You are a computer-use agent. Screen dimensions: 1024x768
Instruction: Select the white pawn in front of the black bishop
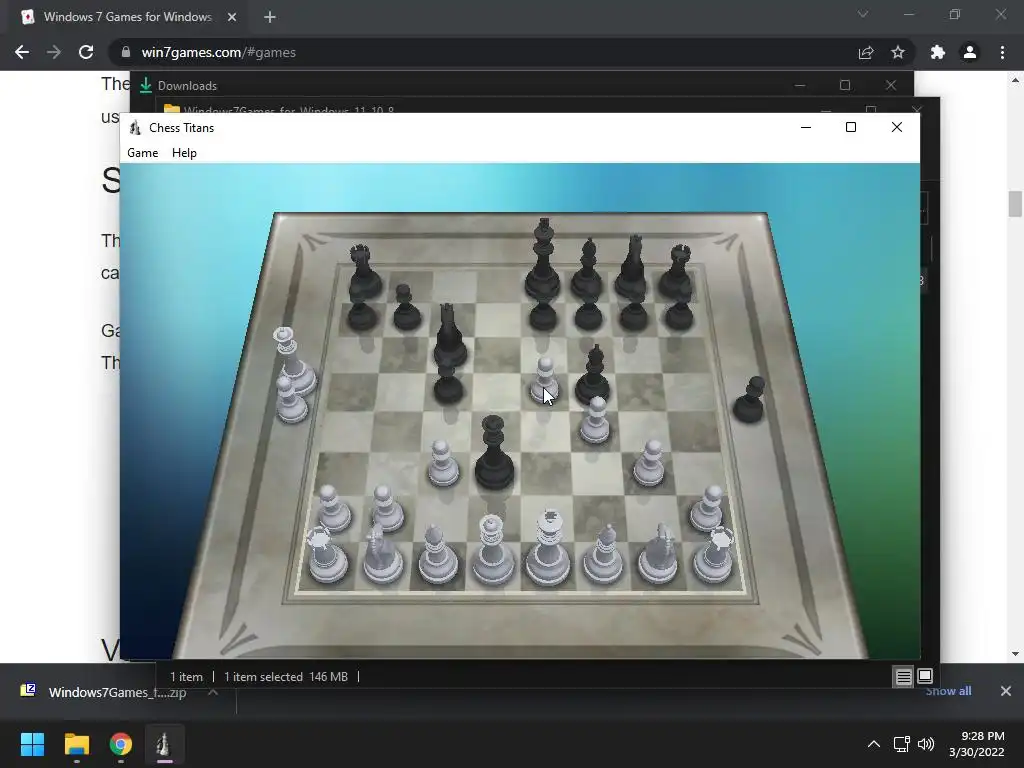(594, 420)
